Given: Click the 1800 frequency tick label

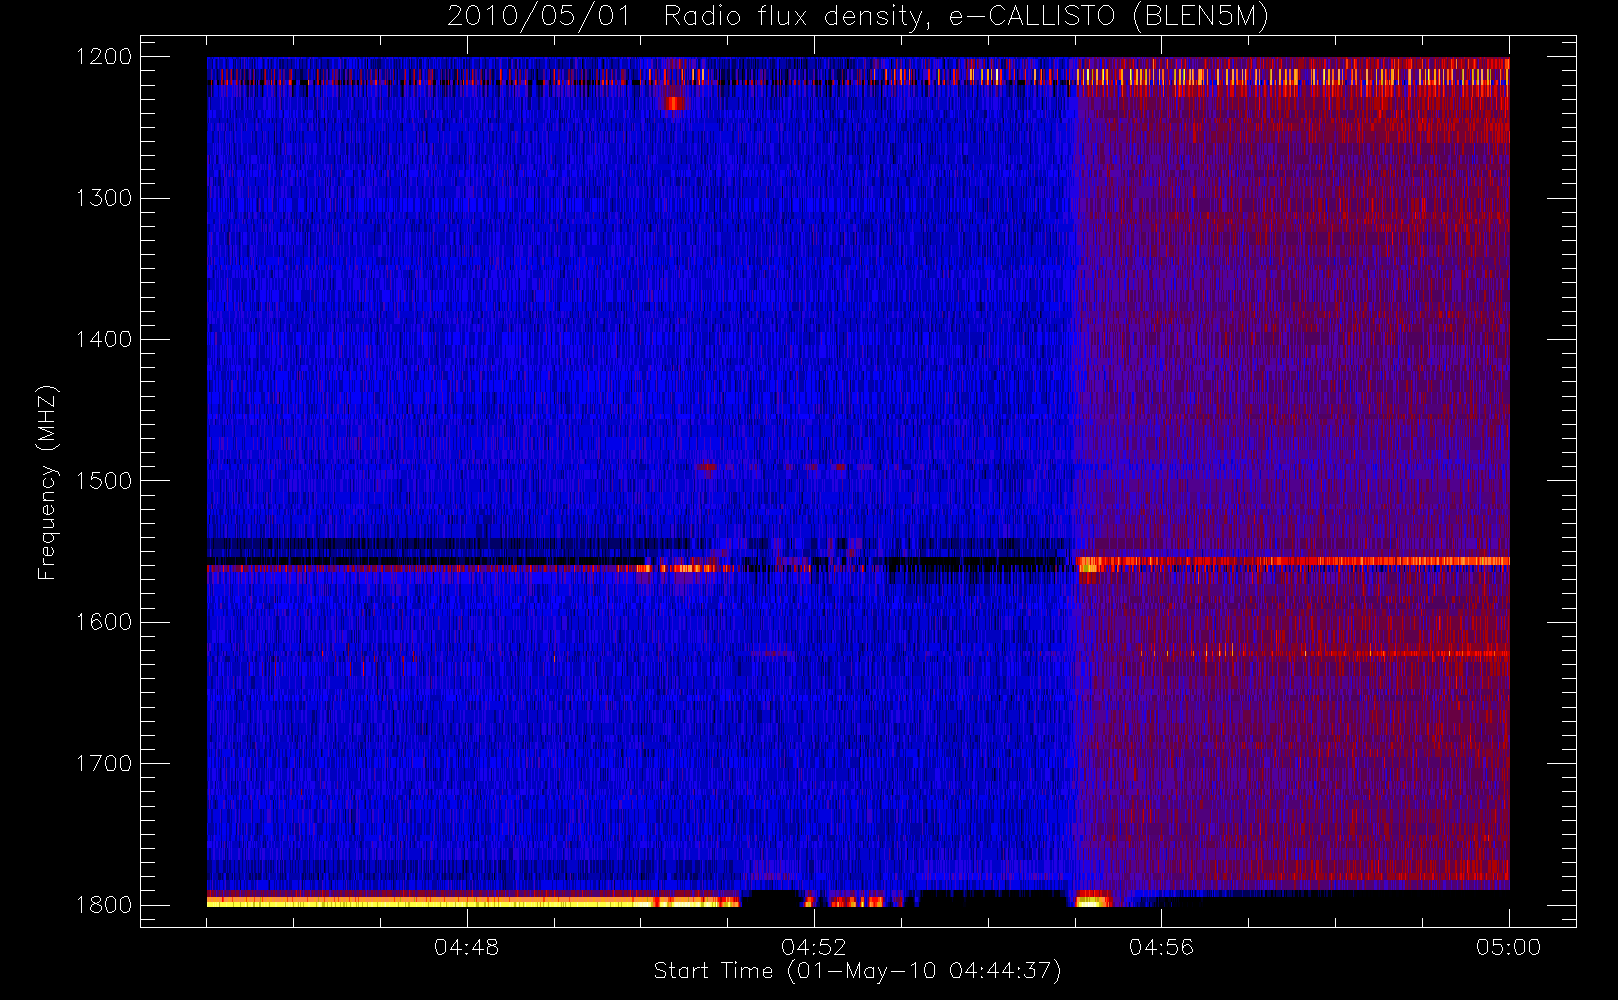Looking at the screenshot, I should point(104,905).
